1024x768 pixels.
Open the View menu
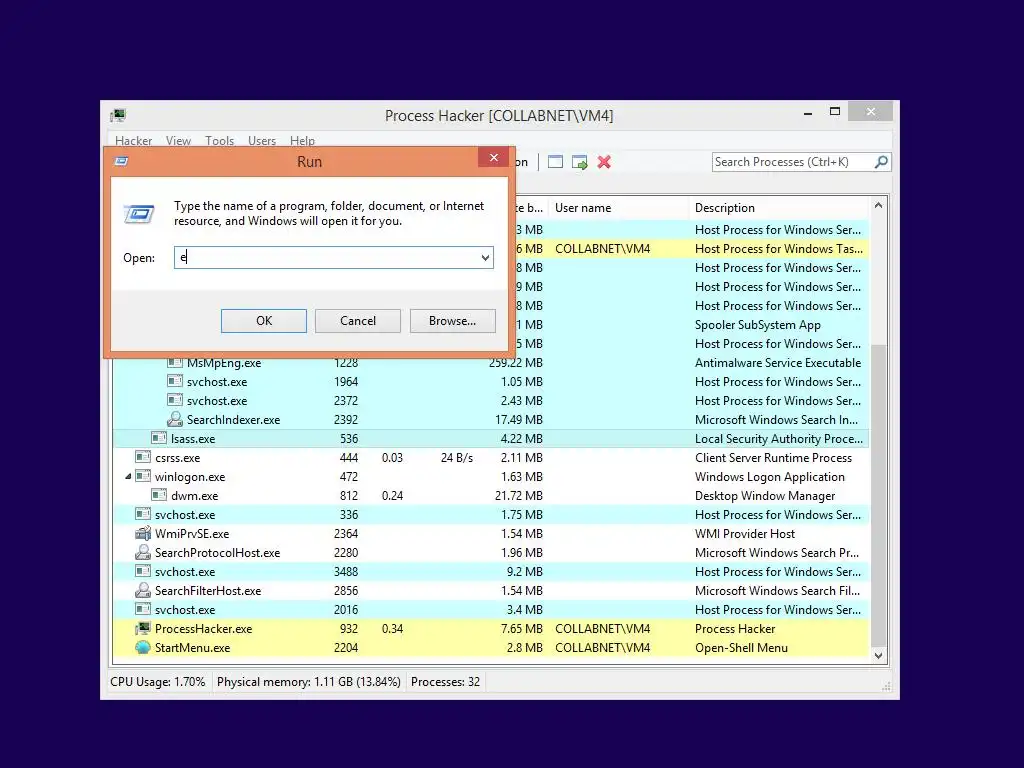point(178,140)
